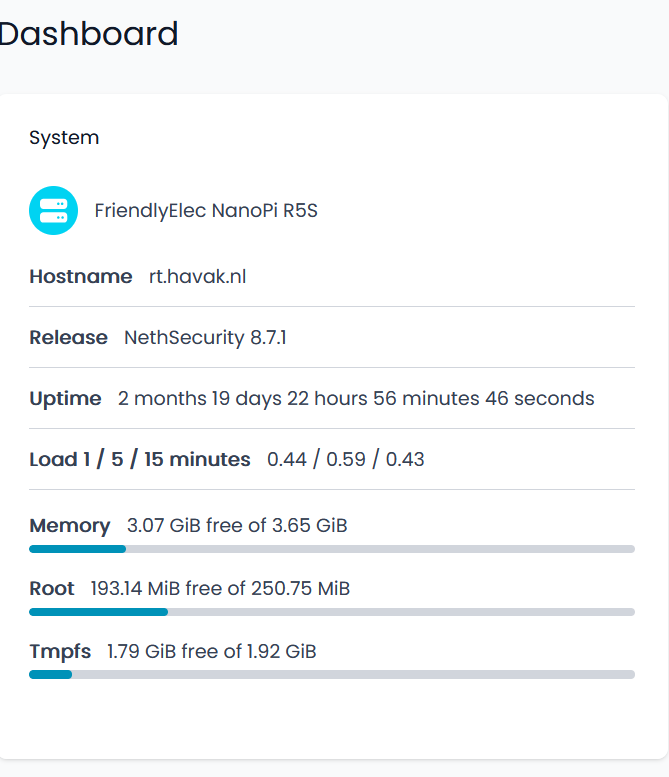The width and height of the screenshot is (669, 777).
Task: Click the Root storage progress bar
Action: [x=332, y=612]
